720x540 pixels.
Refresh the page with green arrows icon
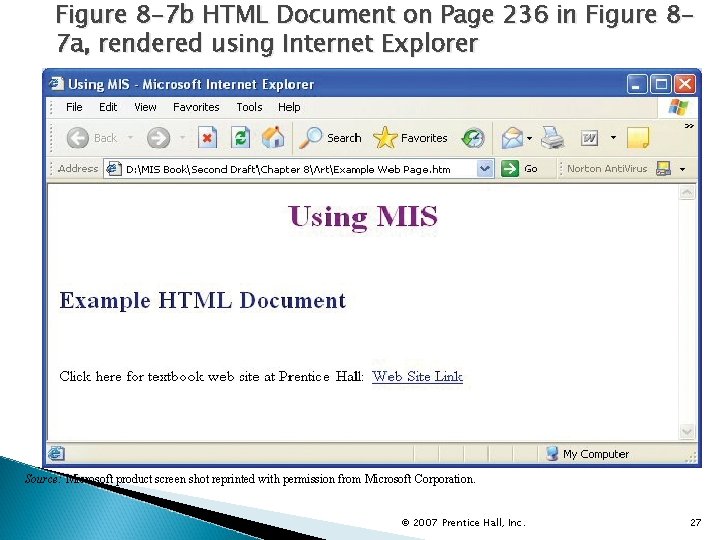[240, 137]
